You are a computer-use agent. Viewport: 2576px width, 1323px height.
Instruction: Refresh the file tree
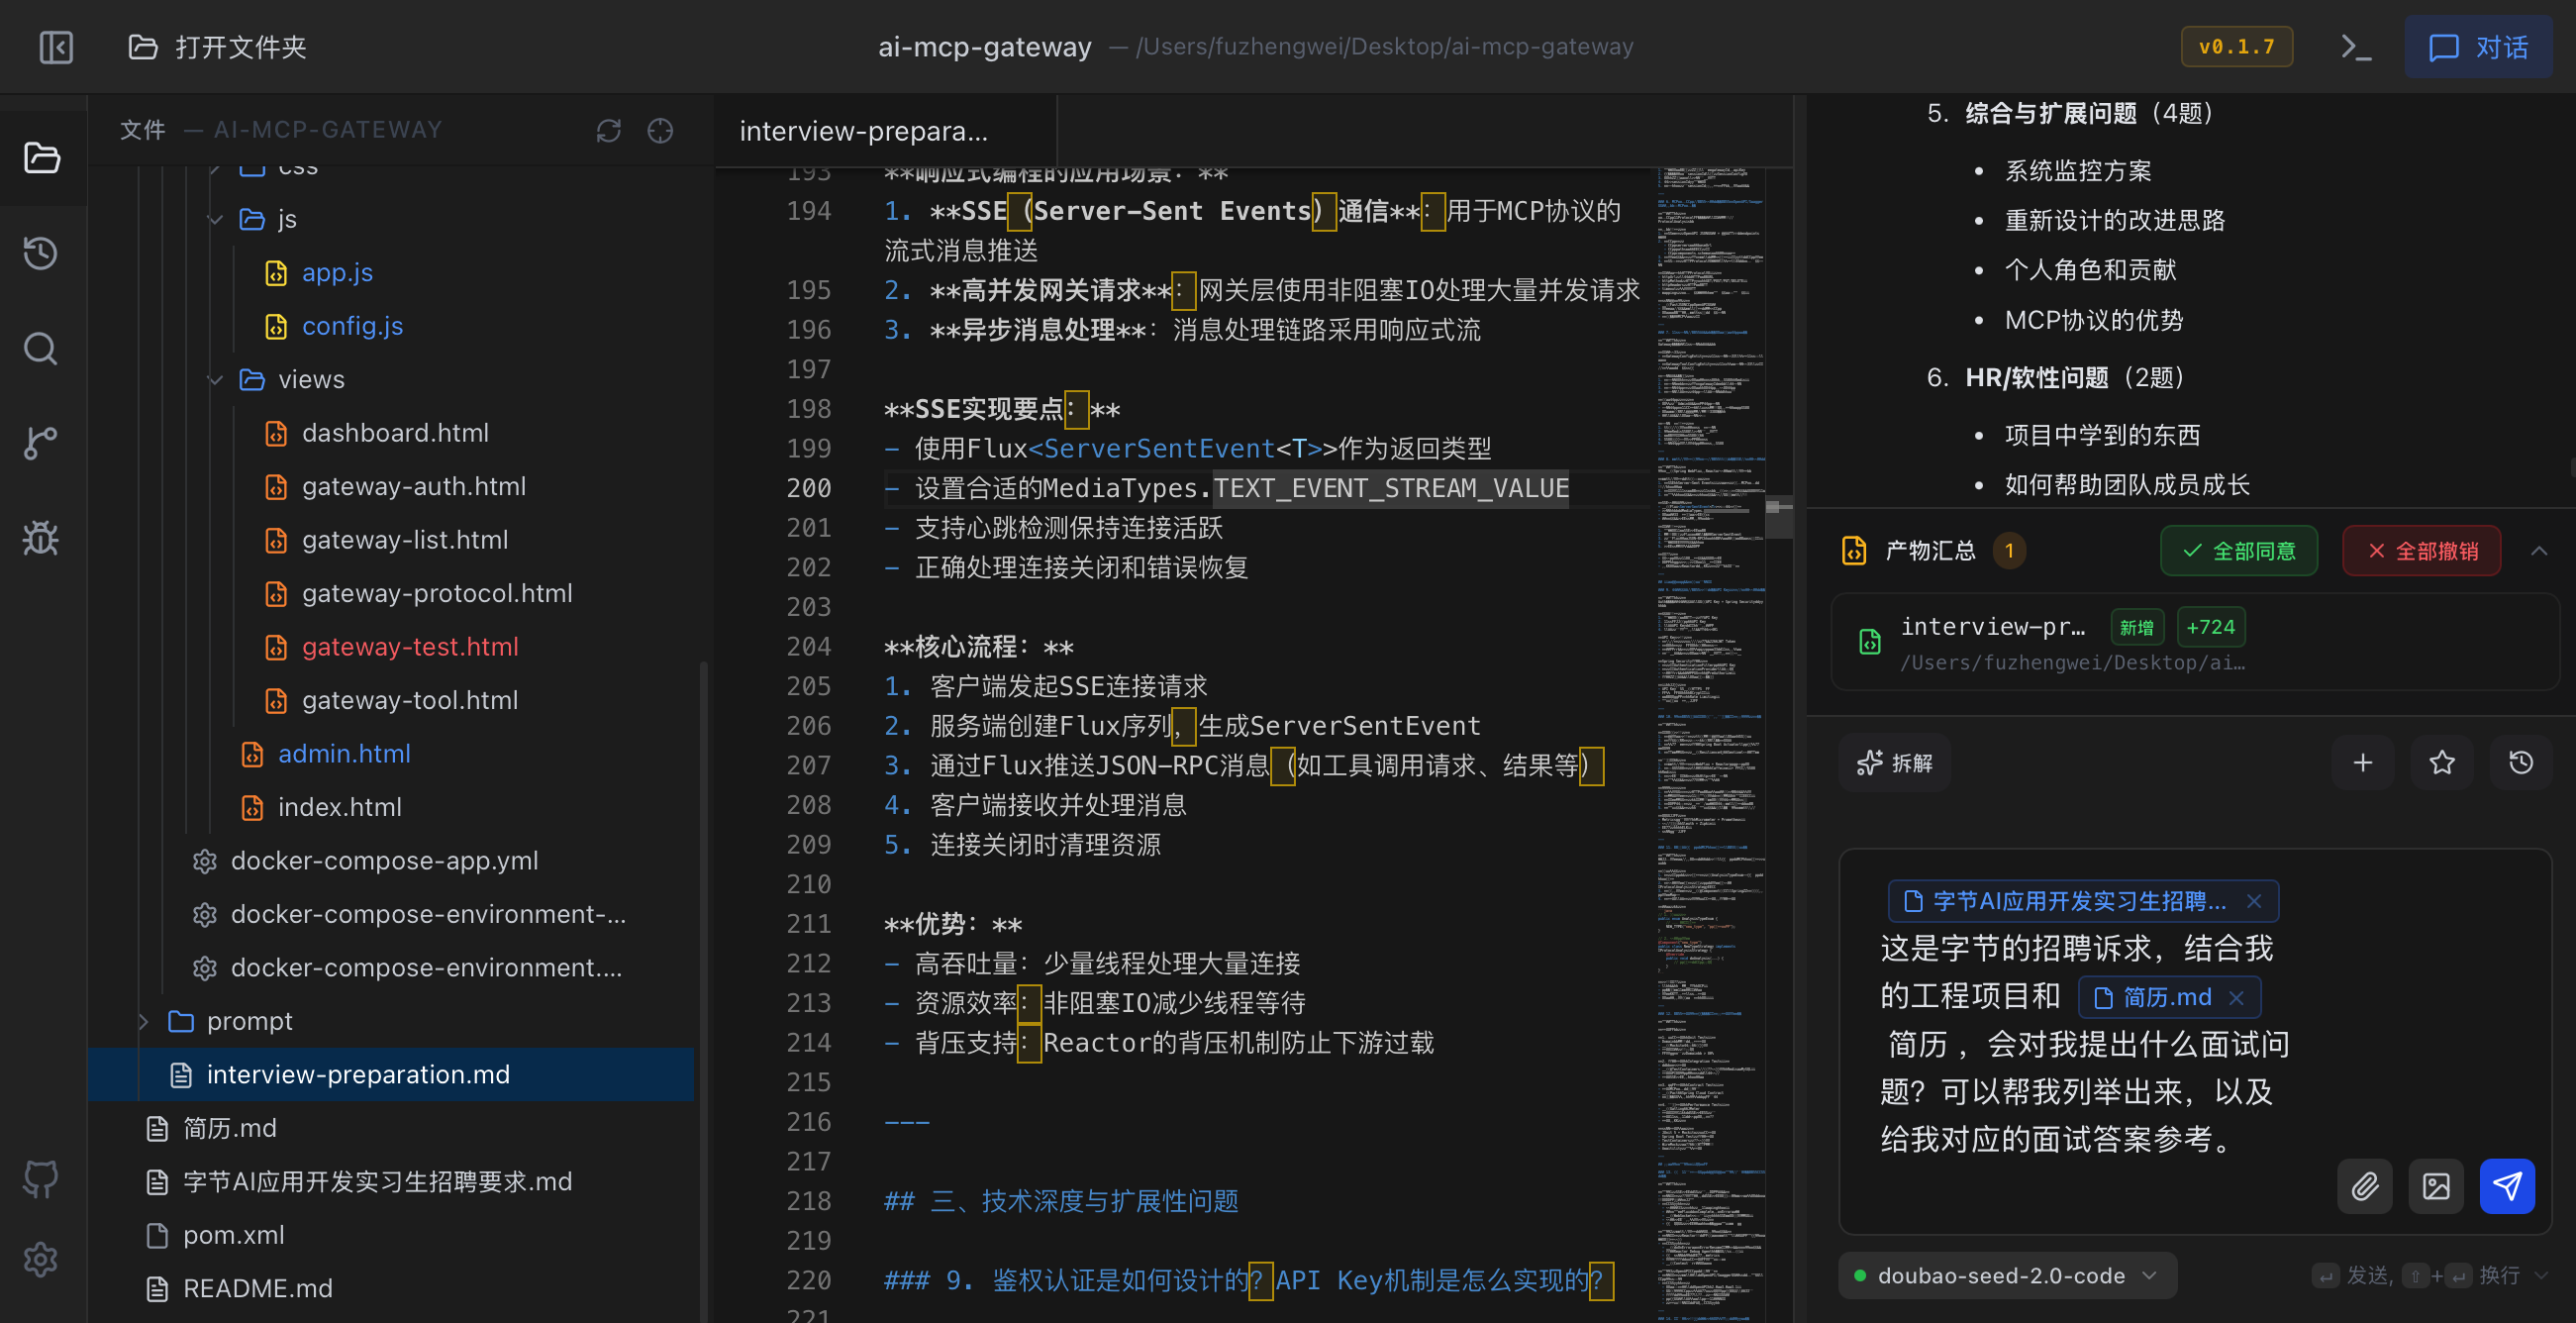pyautogui.click(x=608, y=130)
